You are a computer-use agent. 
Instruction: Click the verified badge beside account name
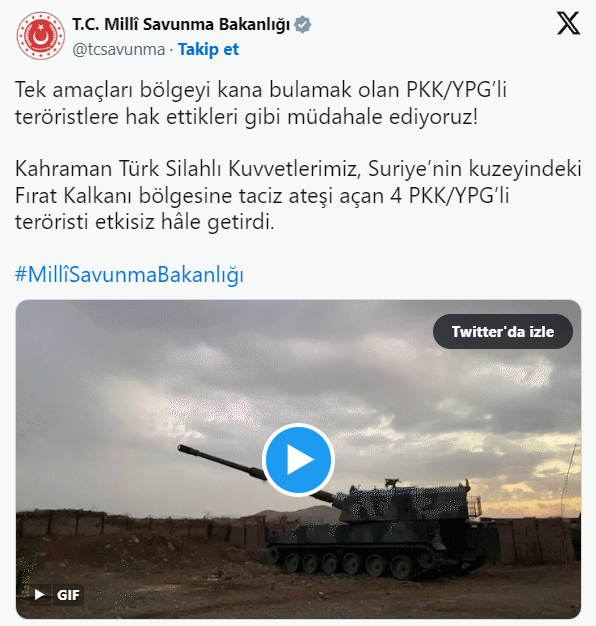(302, 25)
